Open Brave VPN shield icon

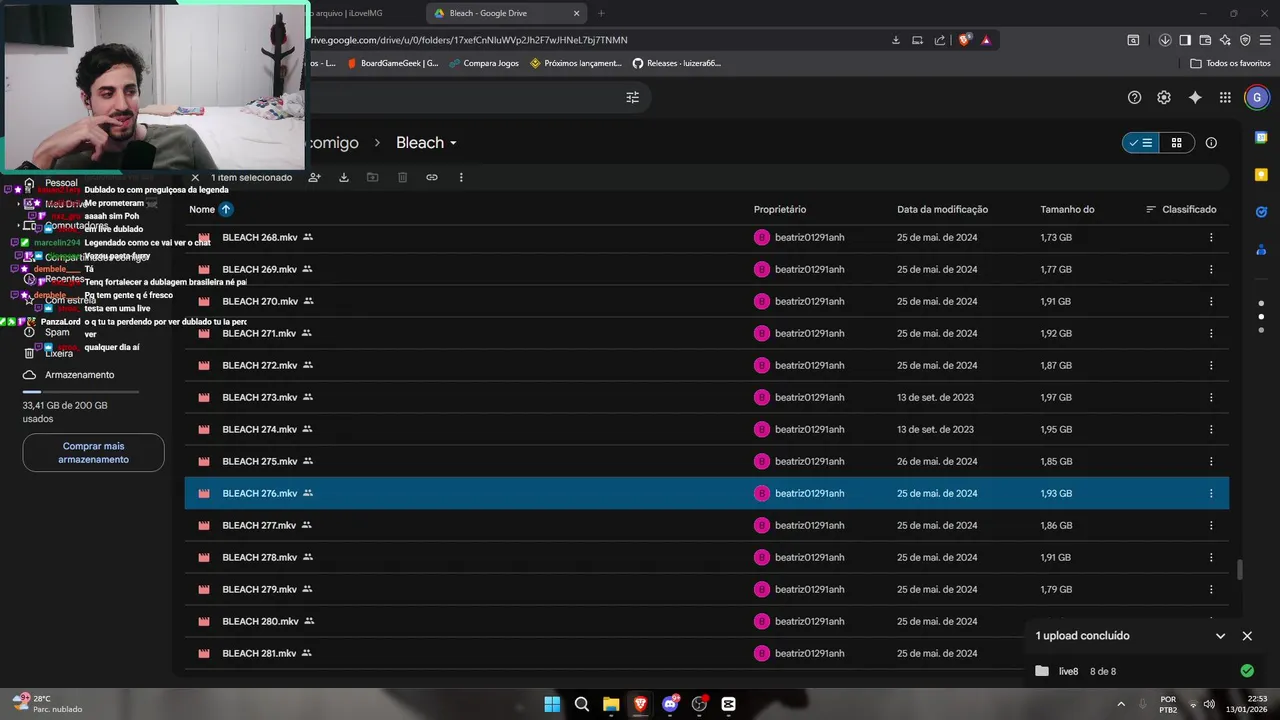tap(1245, 40)
